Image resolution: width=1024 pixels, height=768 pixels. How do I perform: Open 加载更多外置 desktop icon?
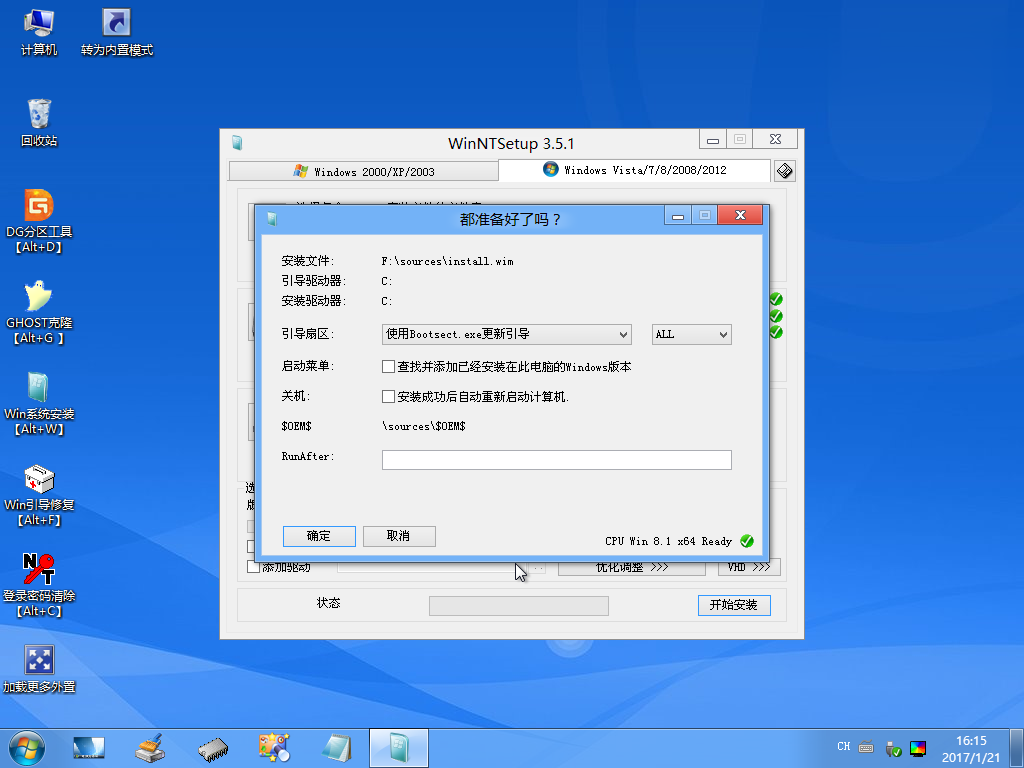coord(39,667)
